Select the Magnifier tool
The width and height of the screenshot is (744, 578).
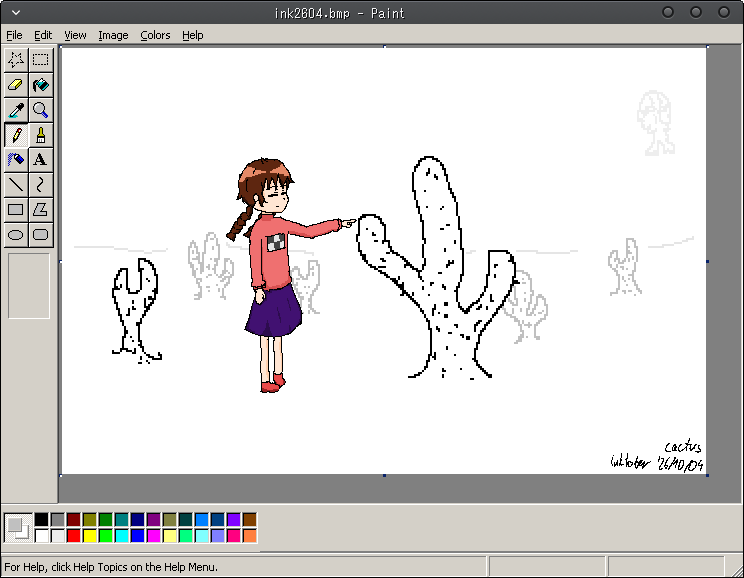41,110
